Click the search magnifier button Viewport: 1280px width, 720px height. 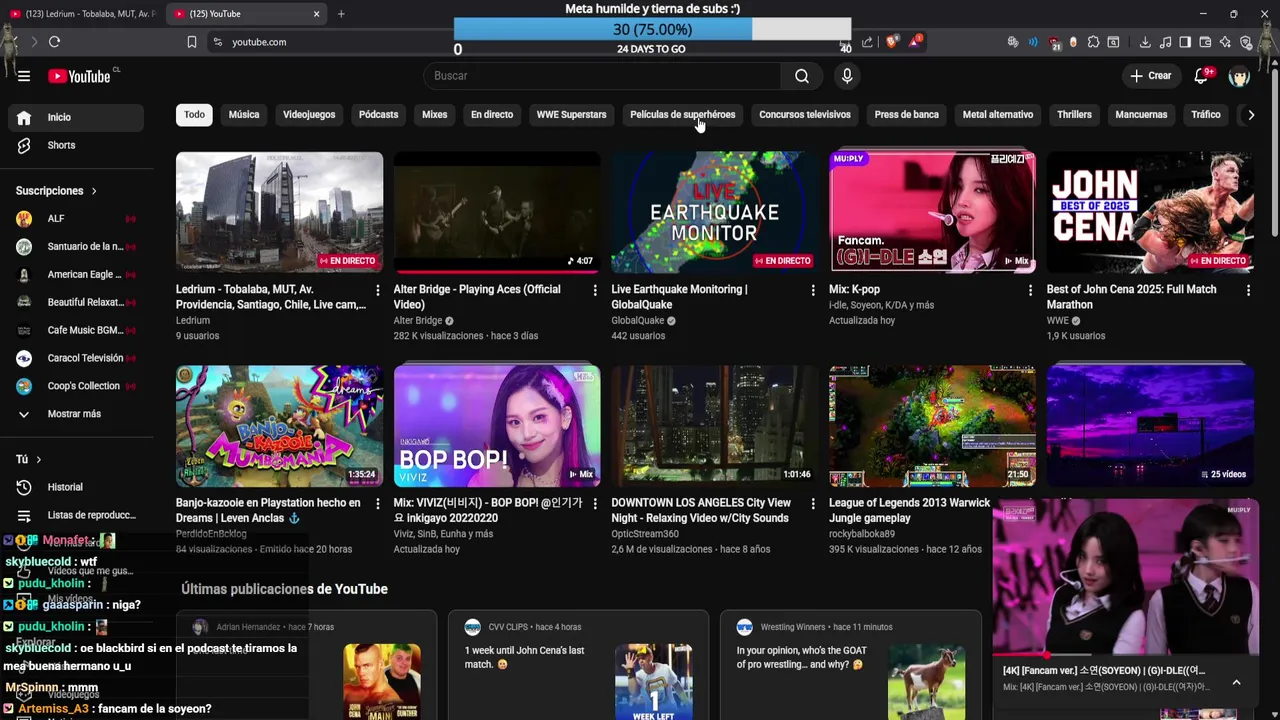(x=802, y=76)
